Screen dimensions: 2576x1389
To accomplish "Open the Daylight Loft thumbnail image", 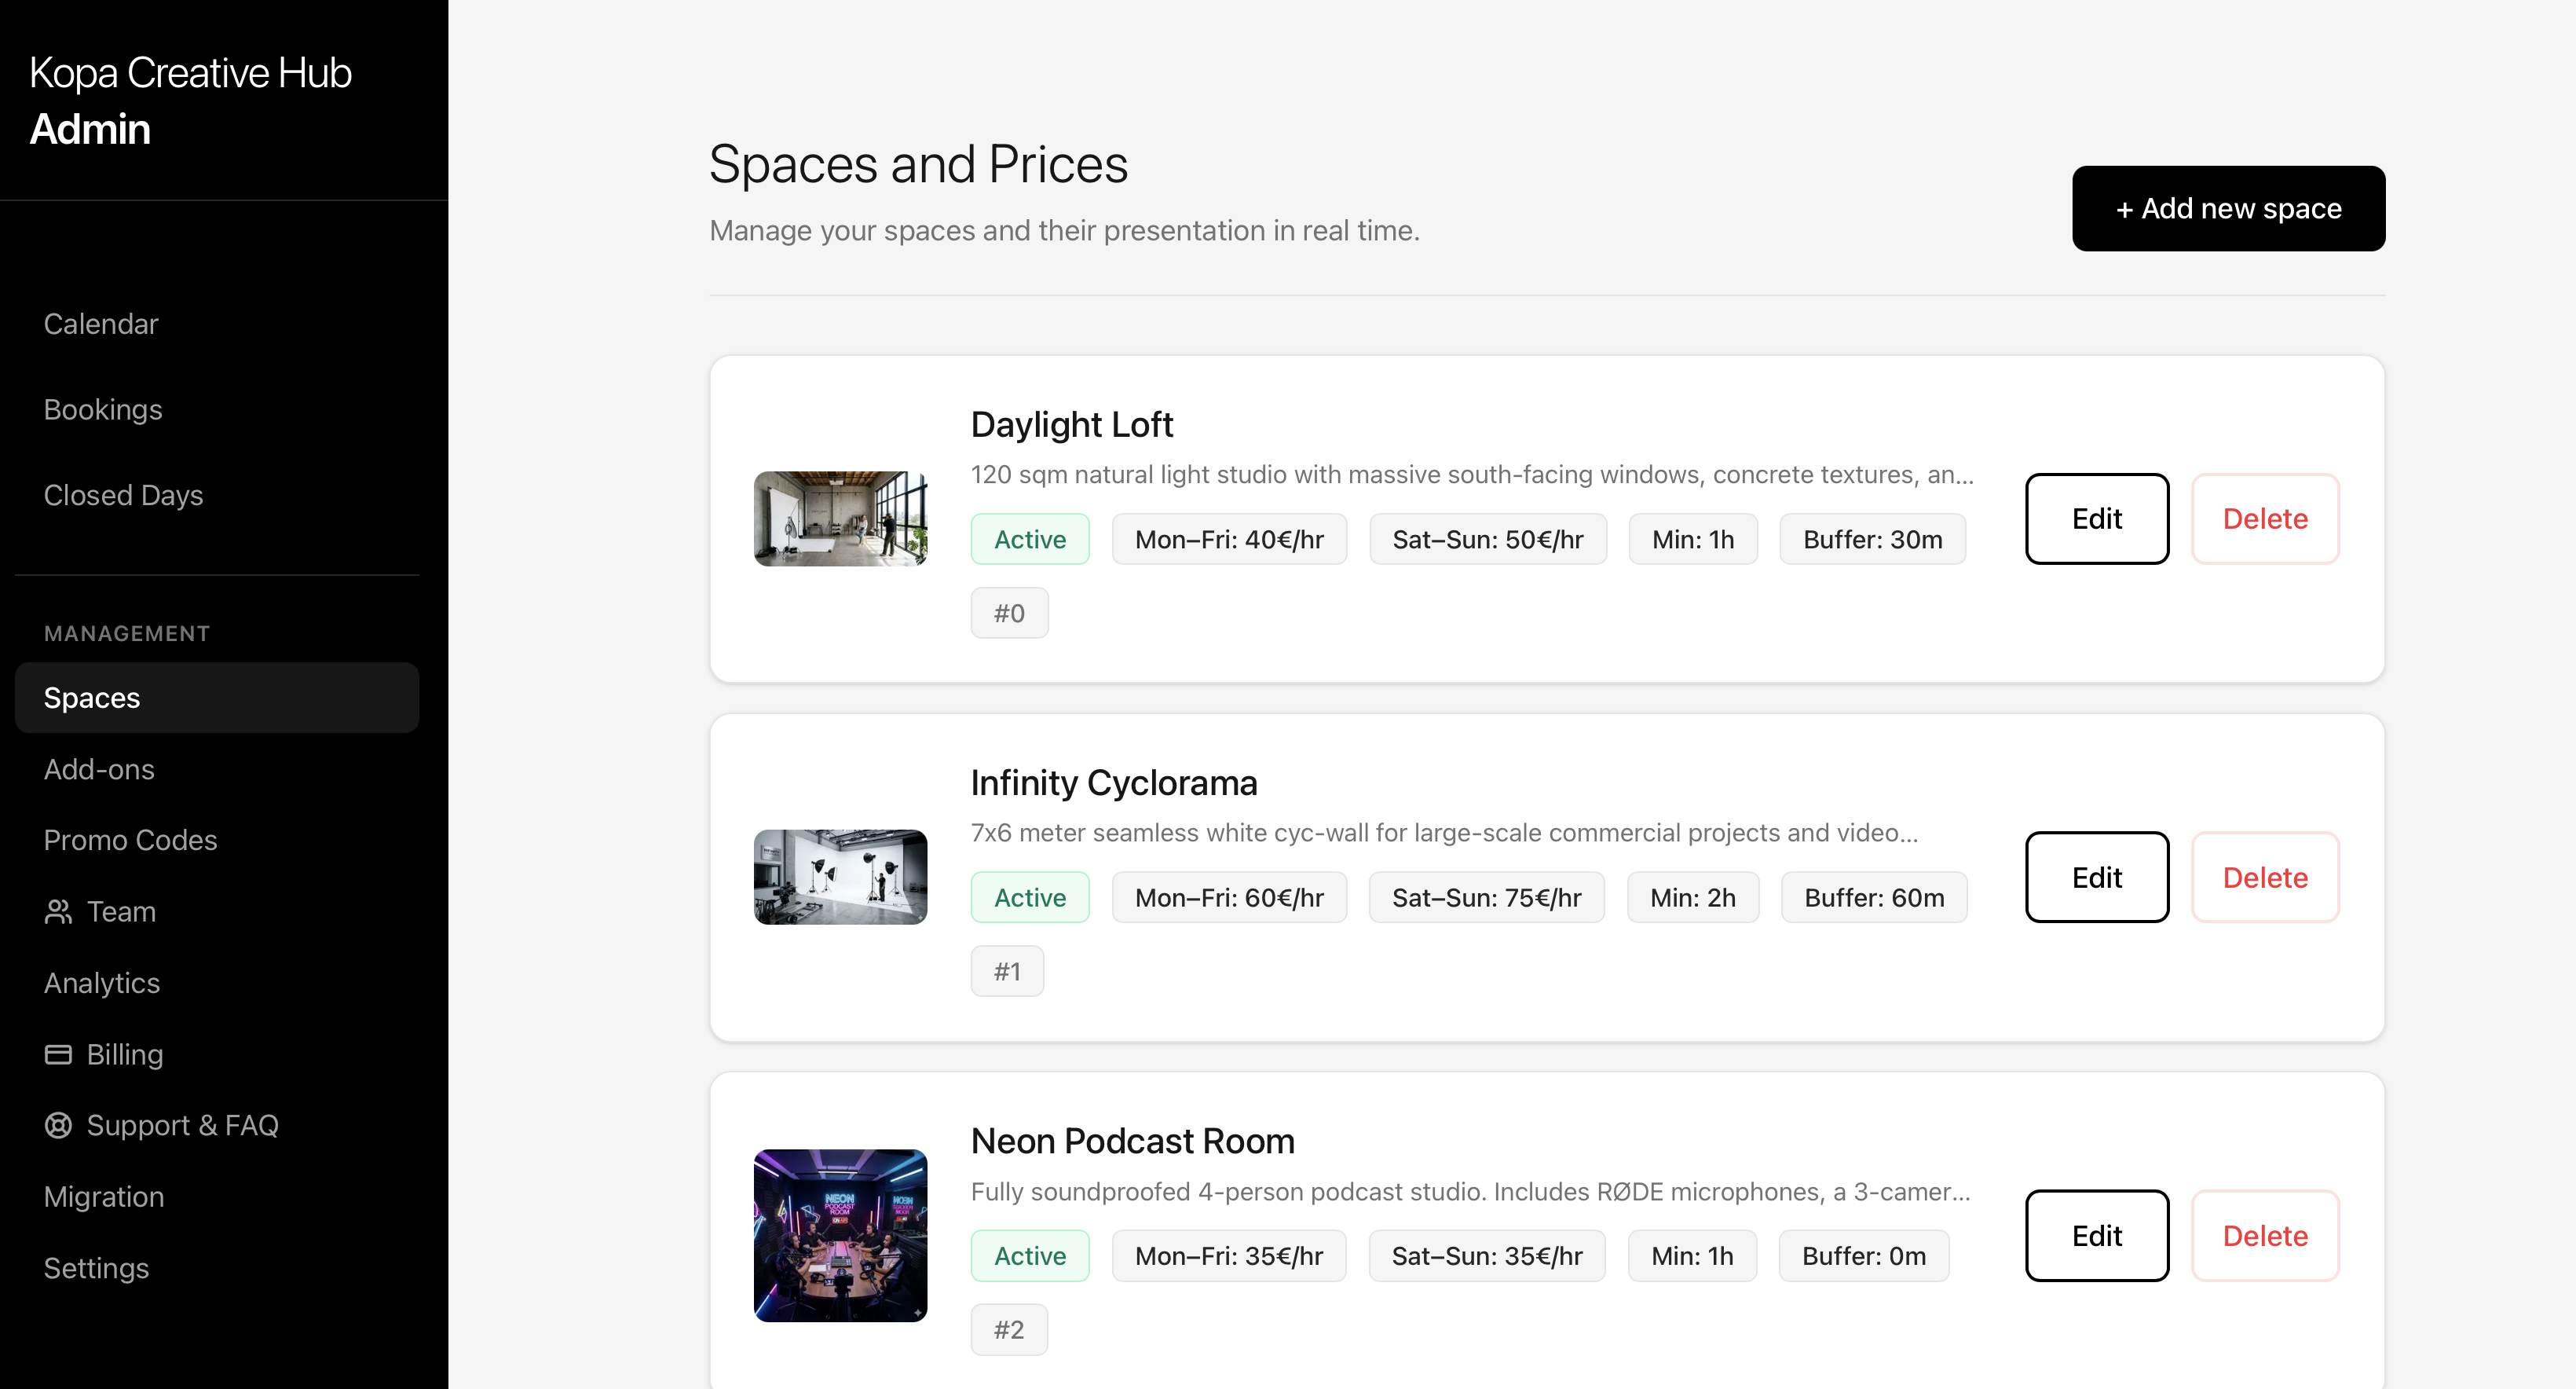I will click(x=839, y=518).
